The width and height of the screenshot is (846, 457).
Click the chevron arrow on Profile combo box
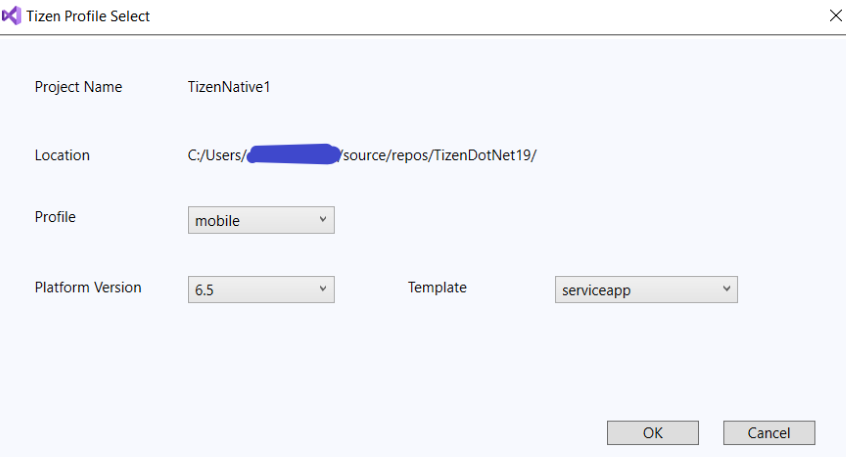323,220
